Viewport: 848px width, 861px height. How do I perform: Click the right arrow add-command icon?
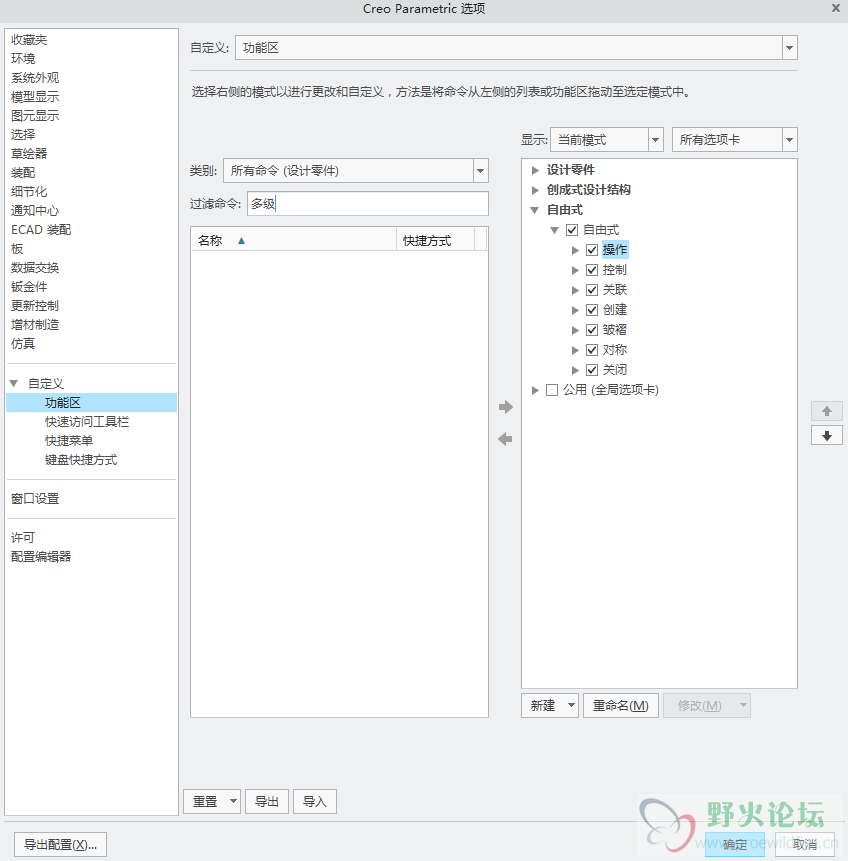click(x=505, y=407)
